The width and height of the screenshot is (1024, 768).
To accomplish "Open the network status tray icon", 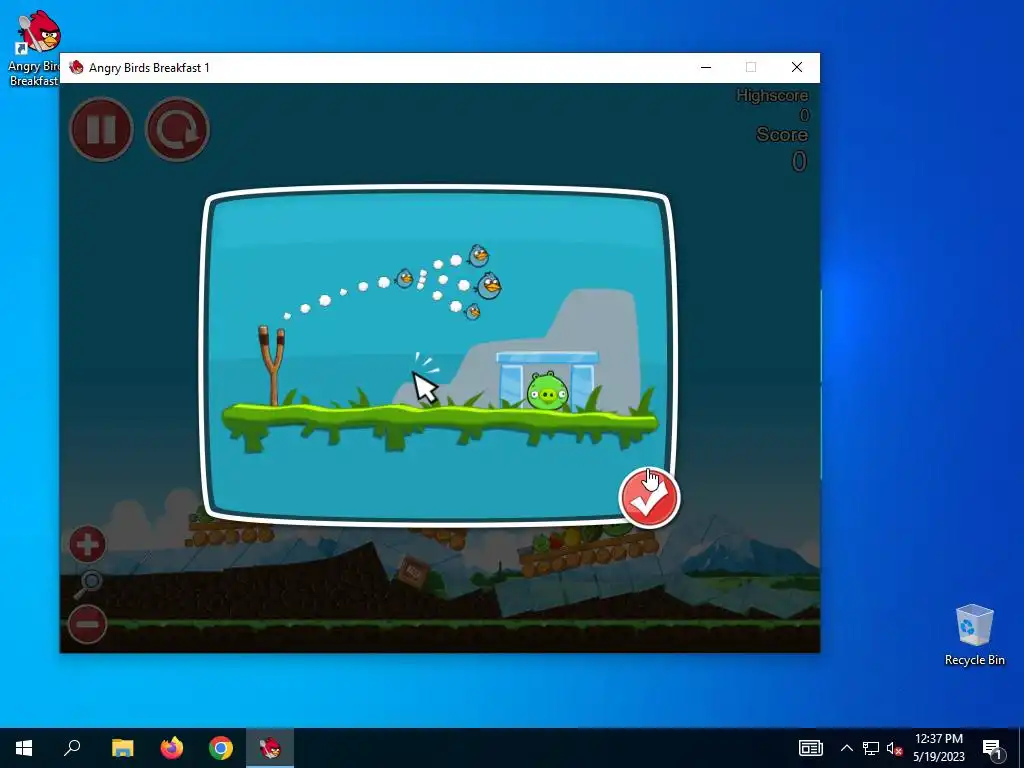I will (871, 748).
